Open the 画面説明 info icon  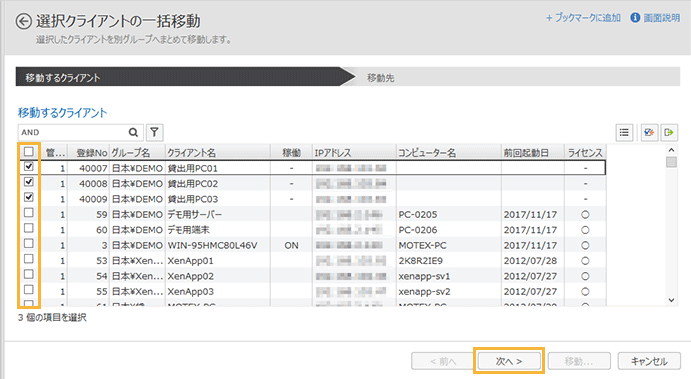(x=635, y=18)
